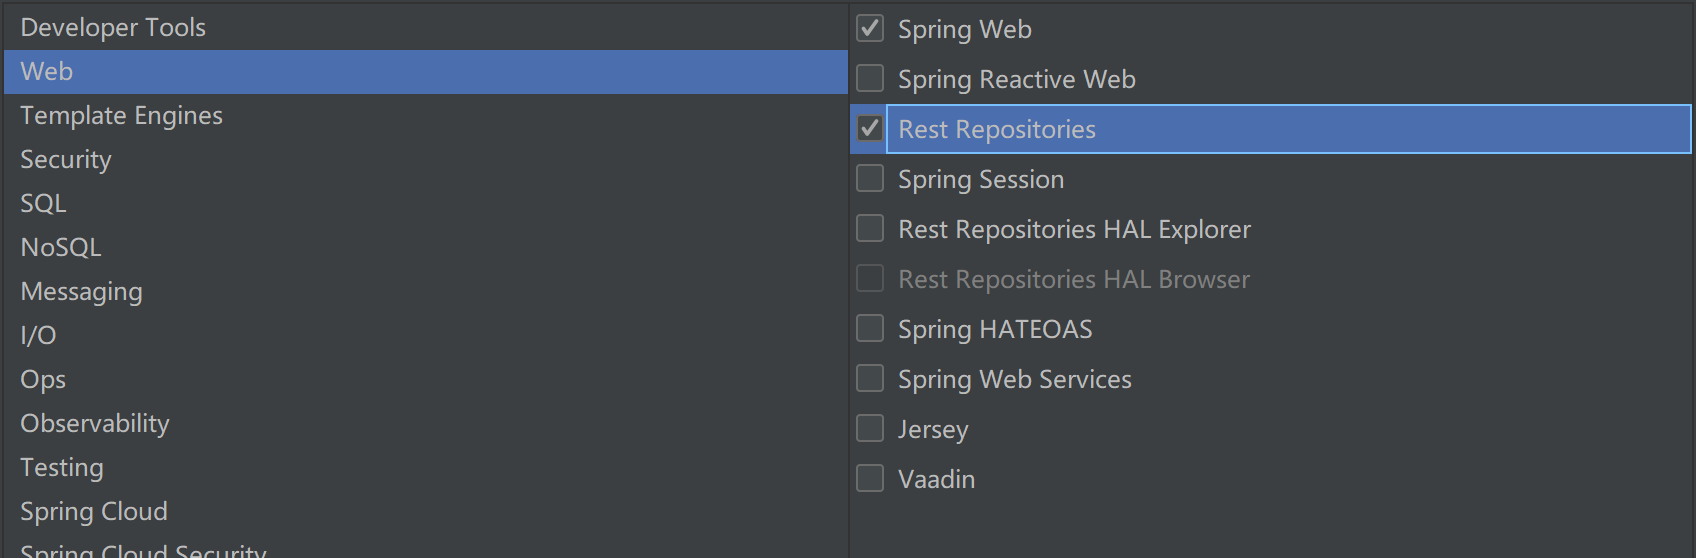Check the Vaadin checkbox

click(870, 479)
